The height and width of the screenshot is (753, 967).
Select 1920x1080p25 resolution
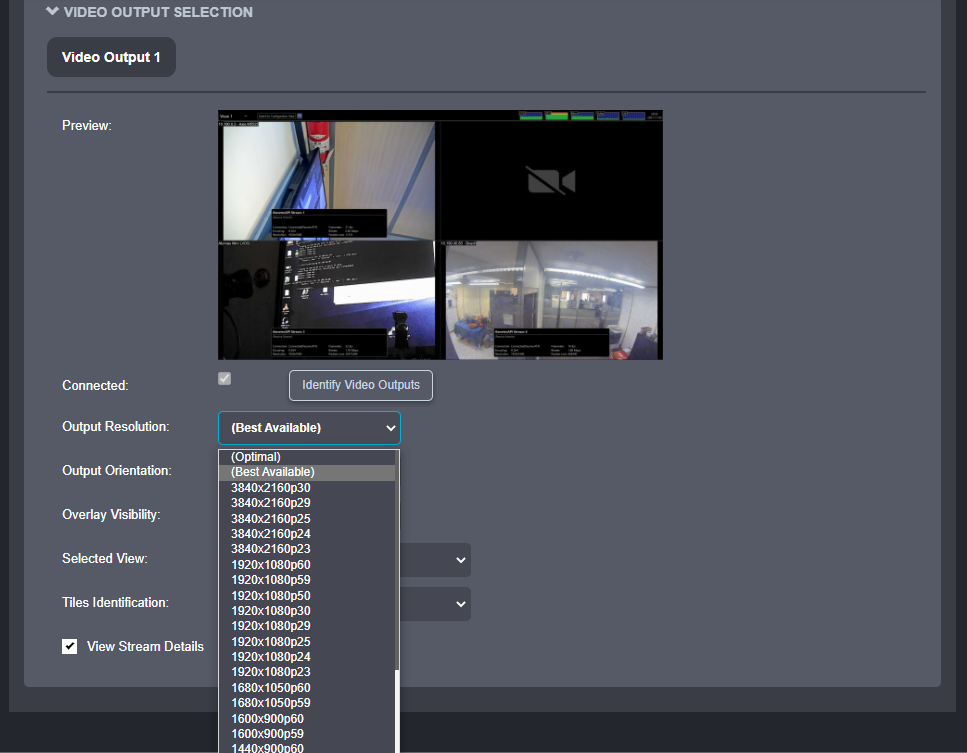tap(307, 641)
